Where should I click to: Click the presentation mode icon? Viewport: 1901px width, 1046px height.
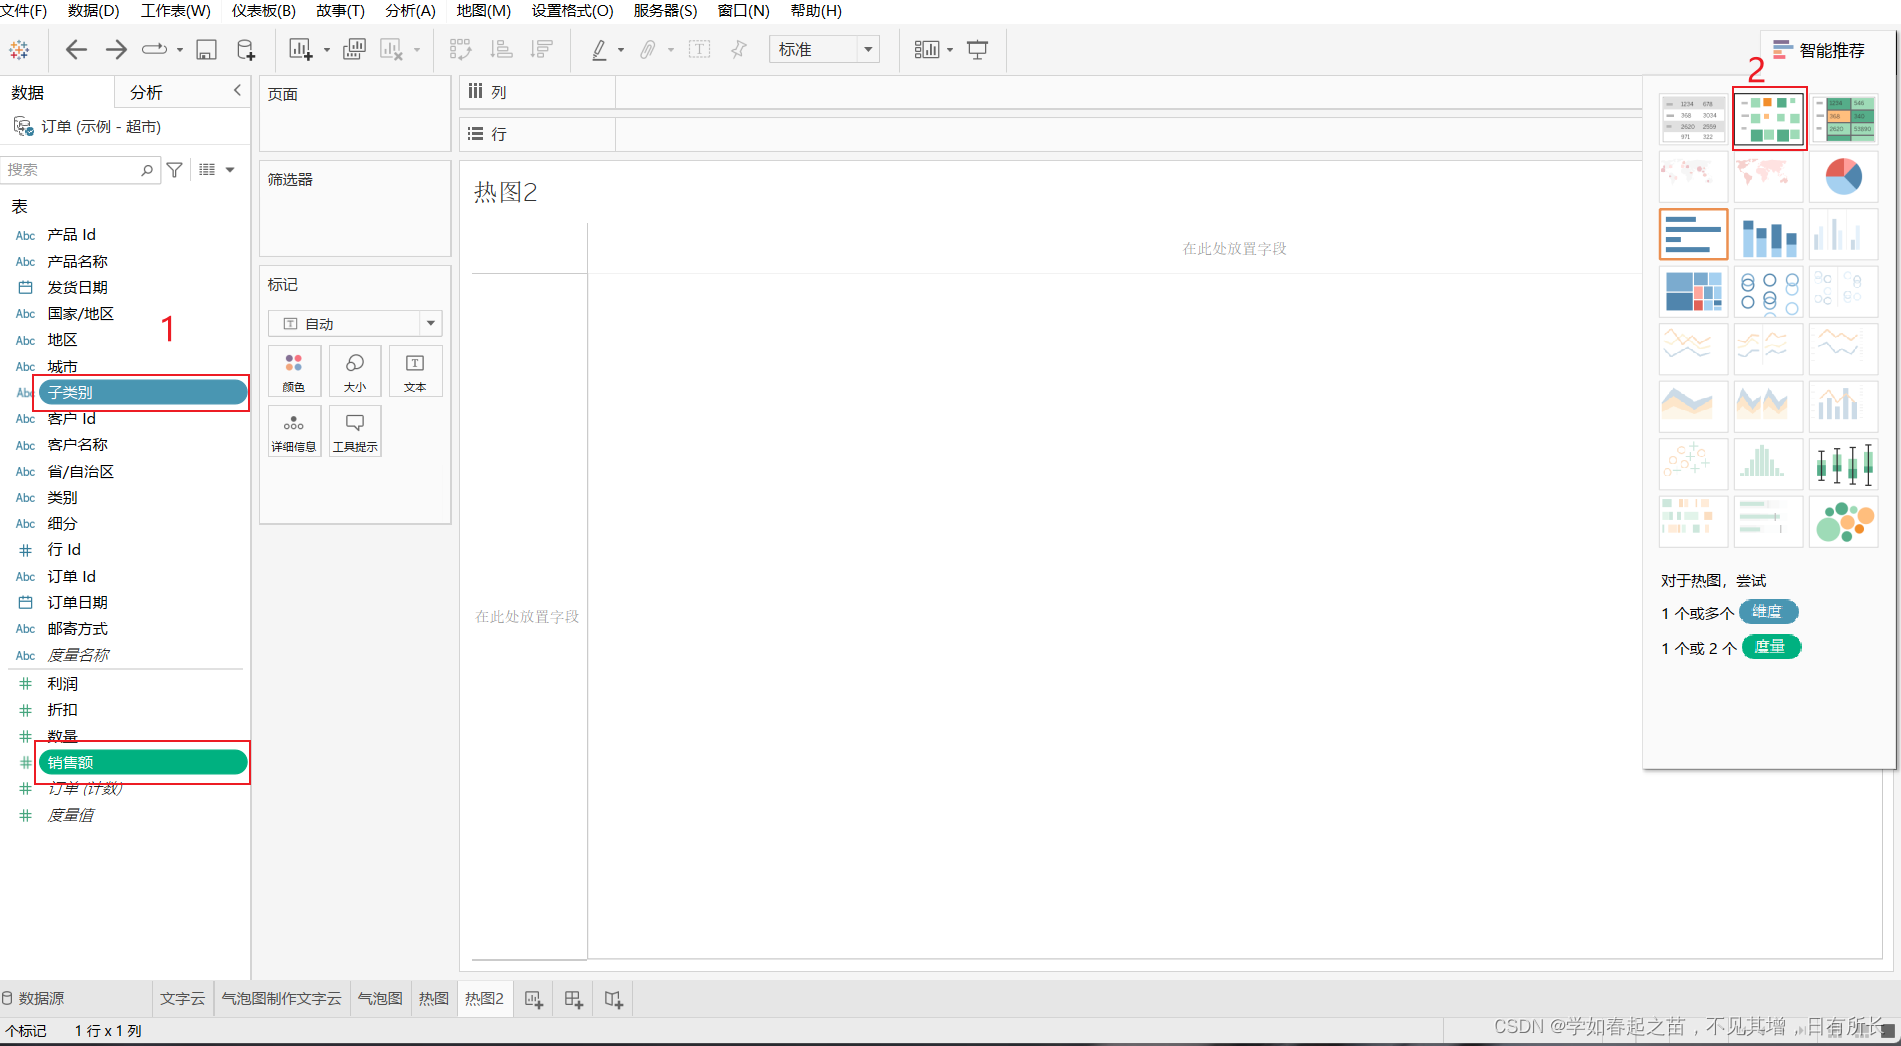click(x=978, y=49)
